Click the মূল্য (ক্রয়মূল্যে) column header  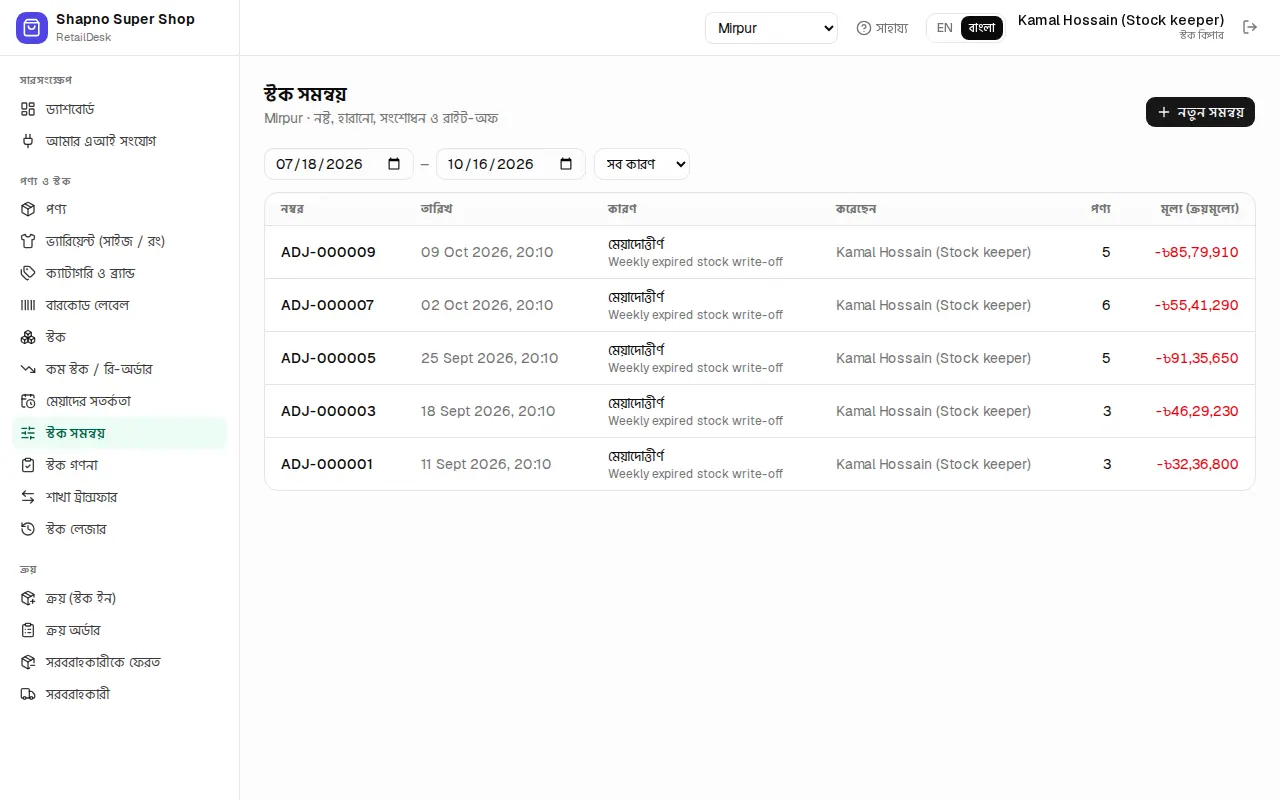1199,209
